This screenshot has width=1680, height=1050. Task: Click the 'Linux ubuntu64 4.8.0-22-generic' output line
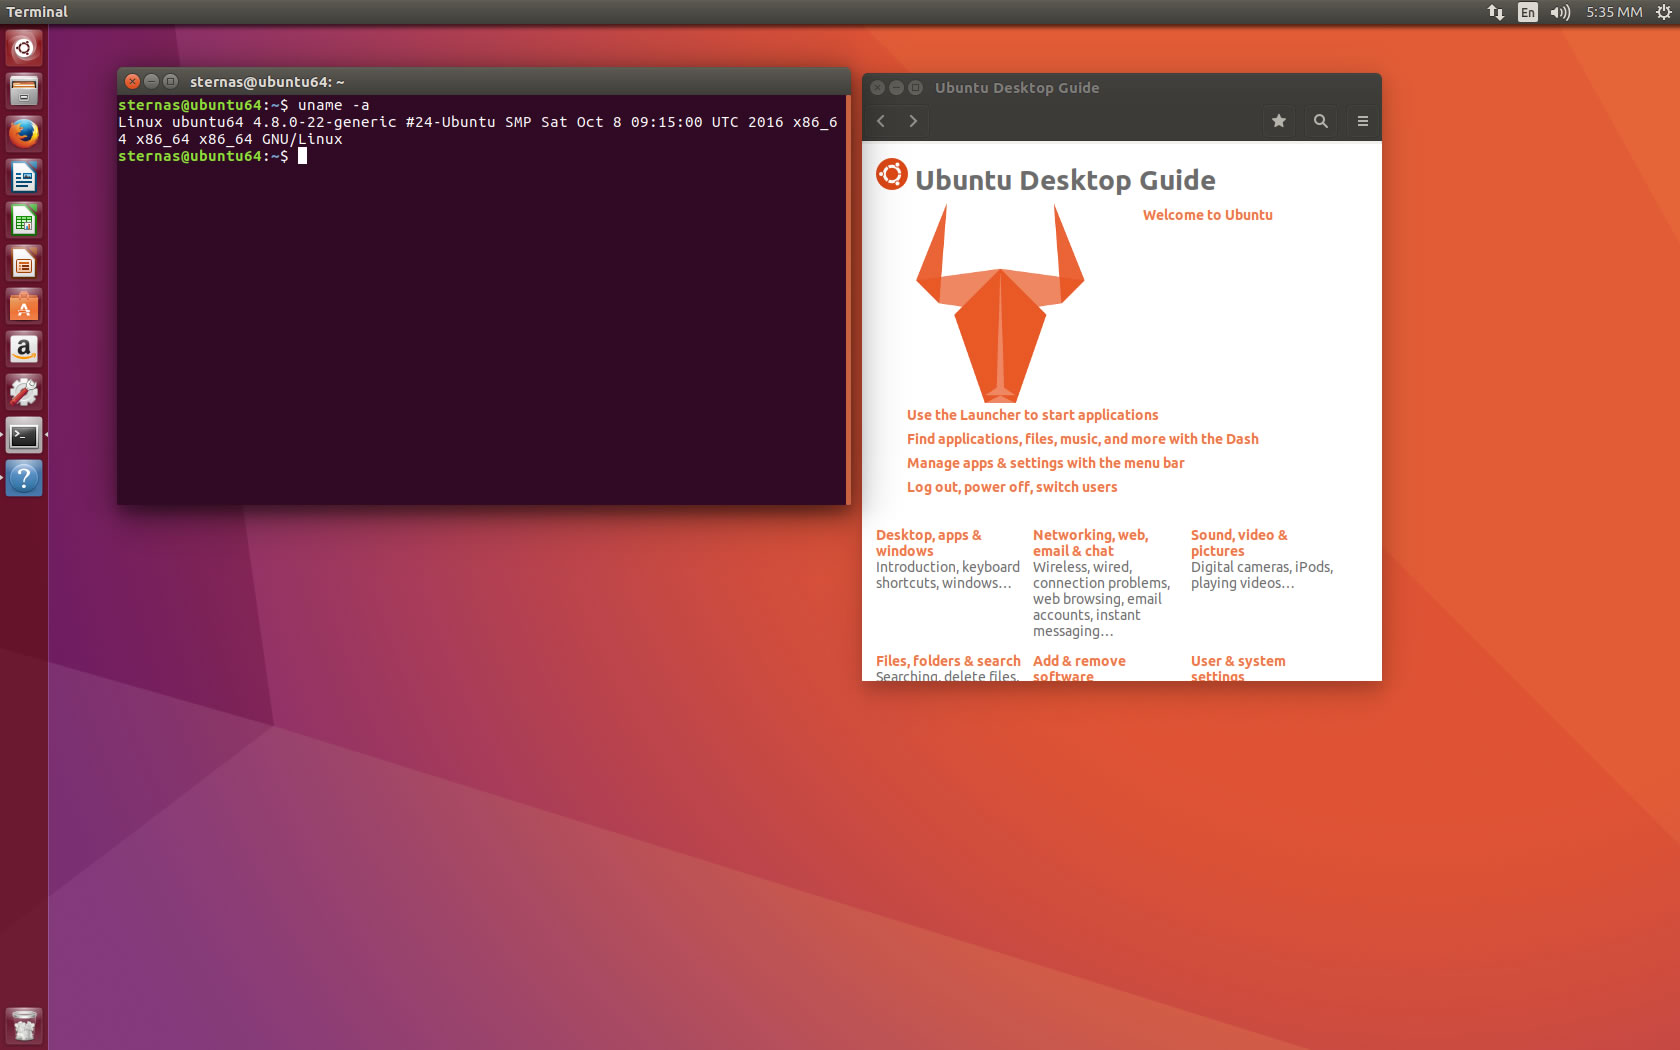(478, 130)
